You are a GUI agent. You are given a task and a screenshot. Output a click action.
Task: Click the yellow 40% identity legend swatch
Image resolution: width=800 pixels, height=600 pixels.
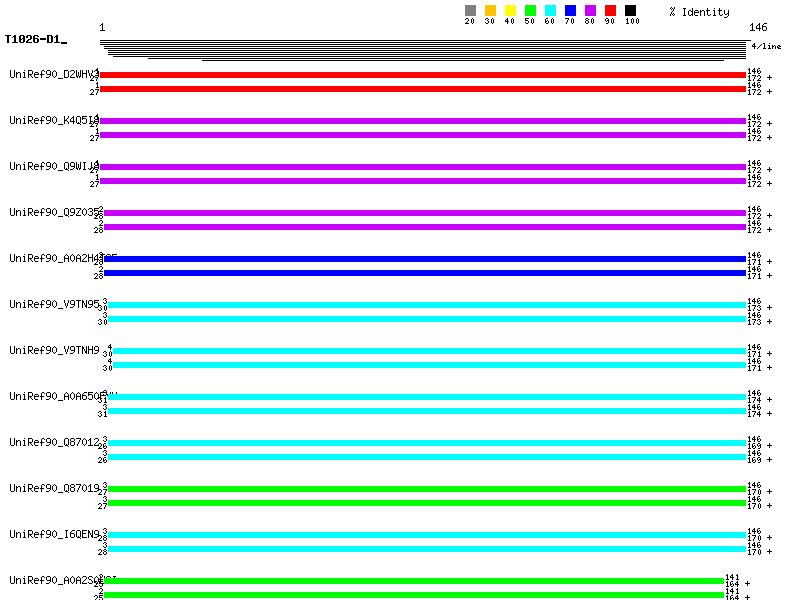pos(510,11)
